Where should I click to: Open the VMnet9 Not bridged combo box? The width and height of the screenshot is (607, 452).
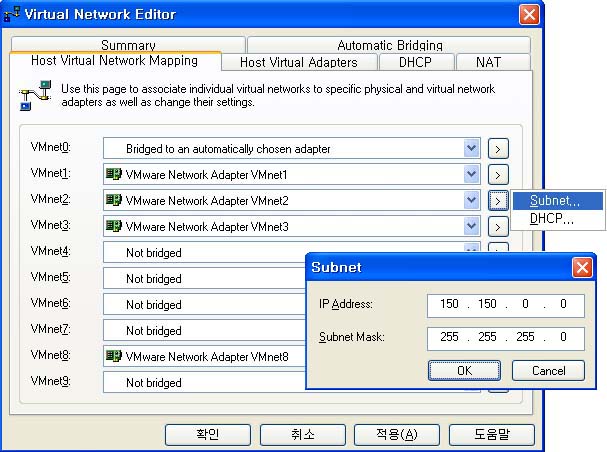[204, 382]
